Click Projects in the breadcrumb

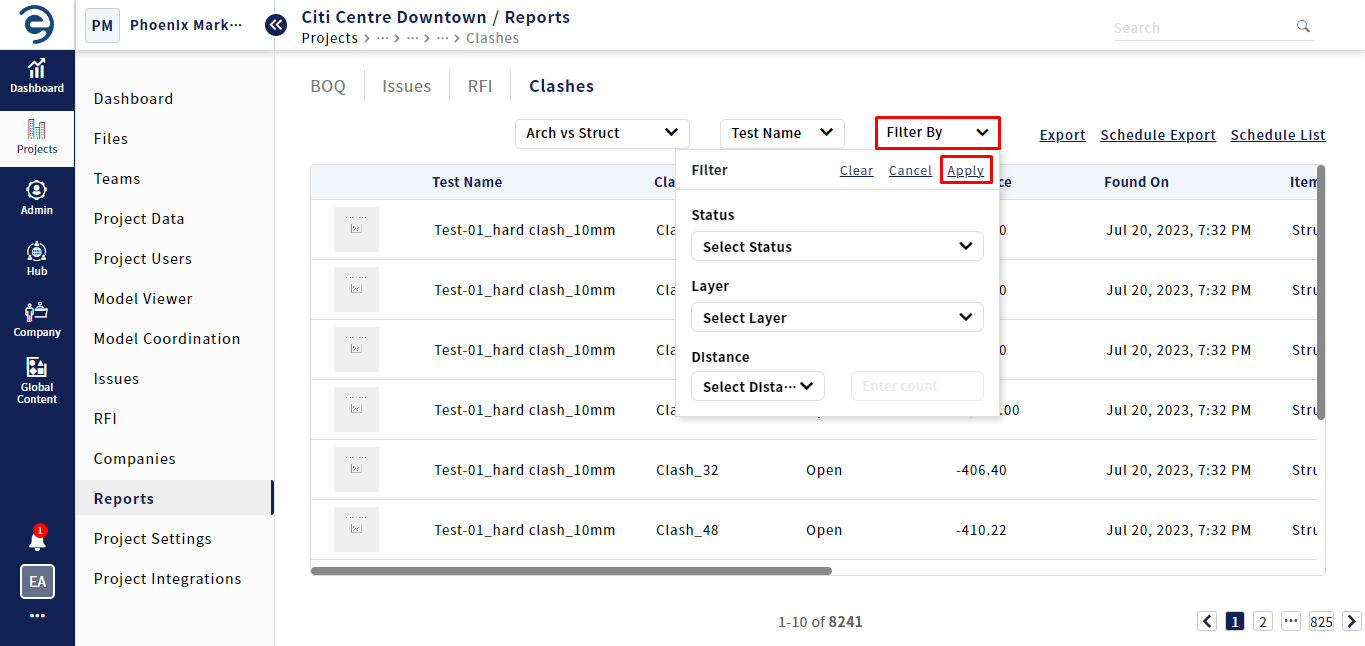click(x=329, y=38)
